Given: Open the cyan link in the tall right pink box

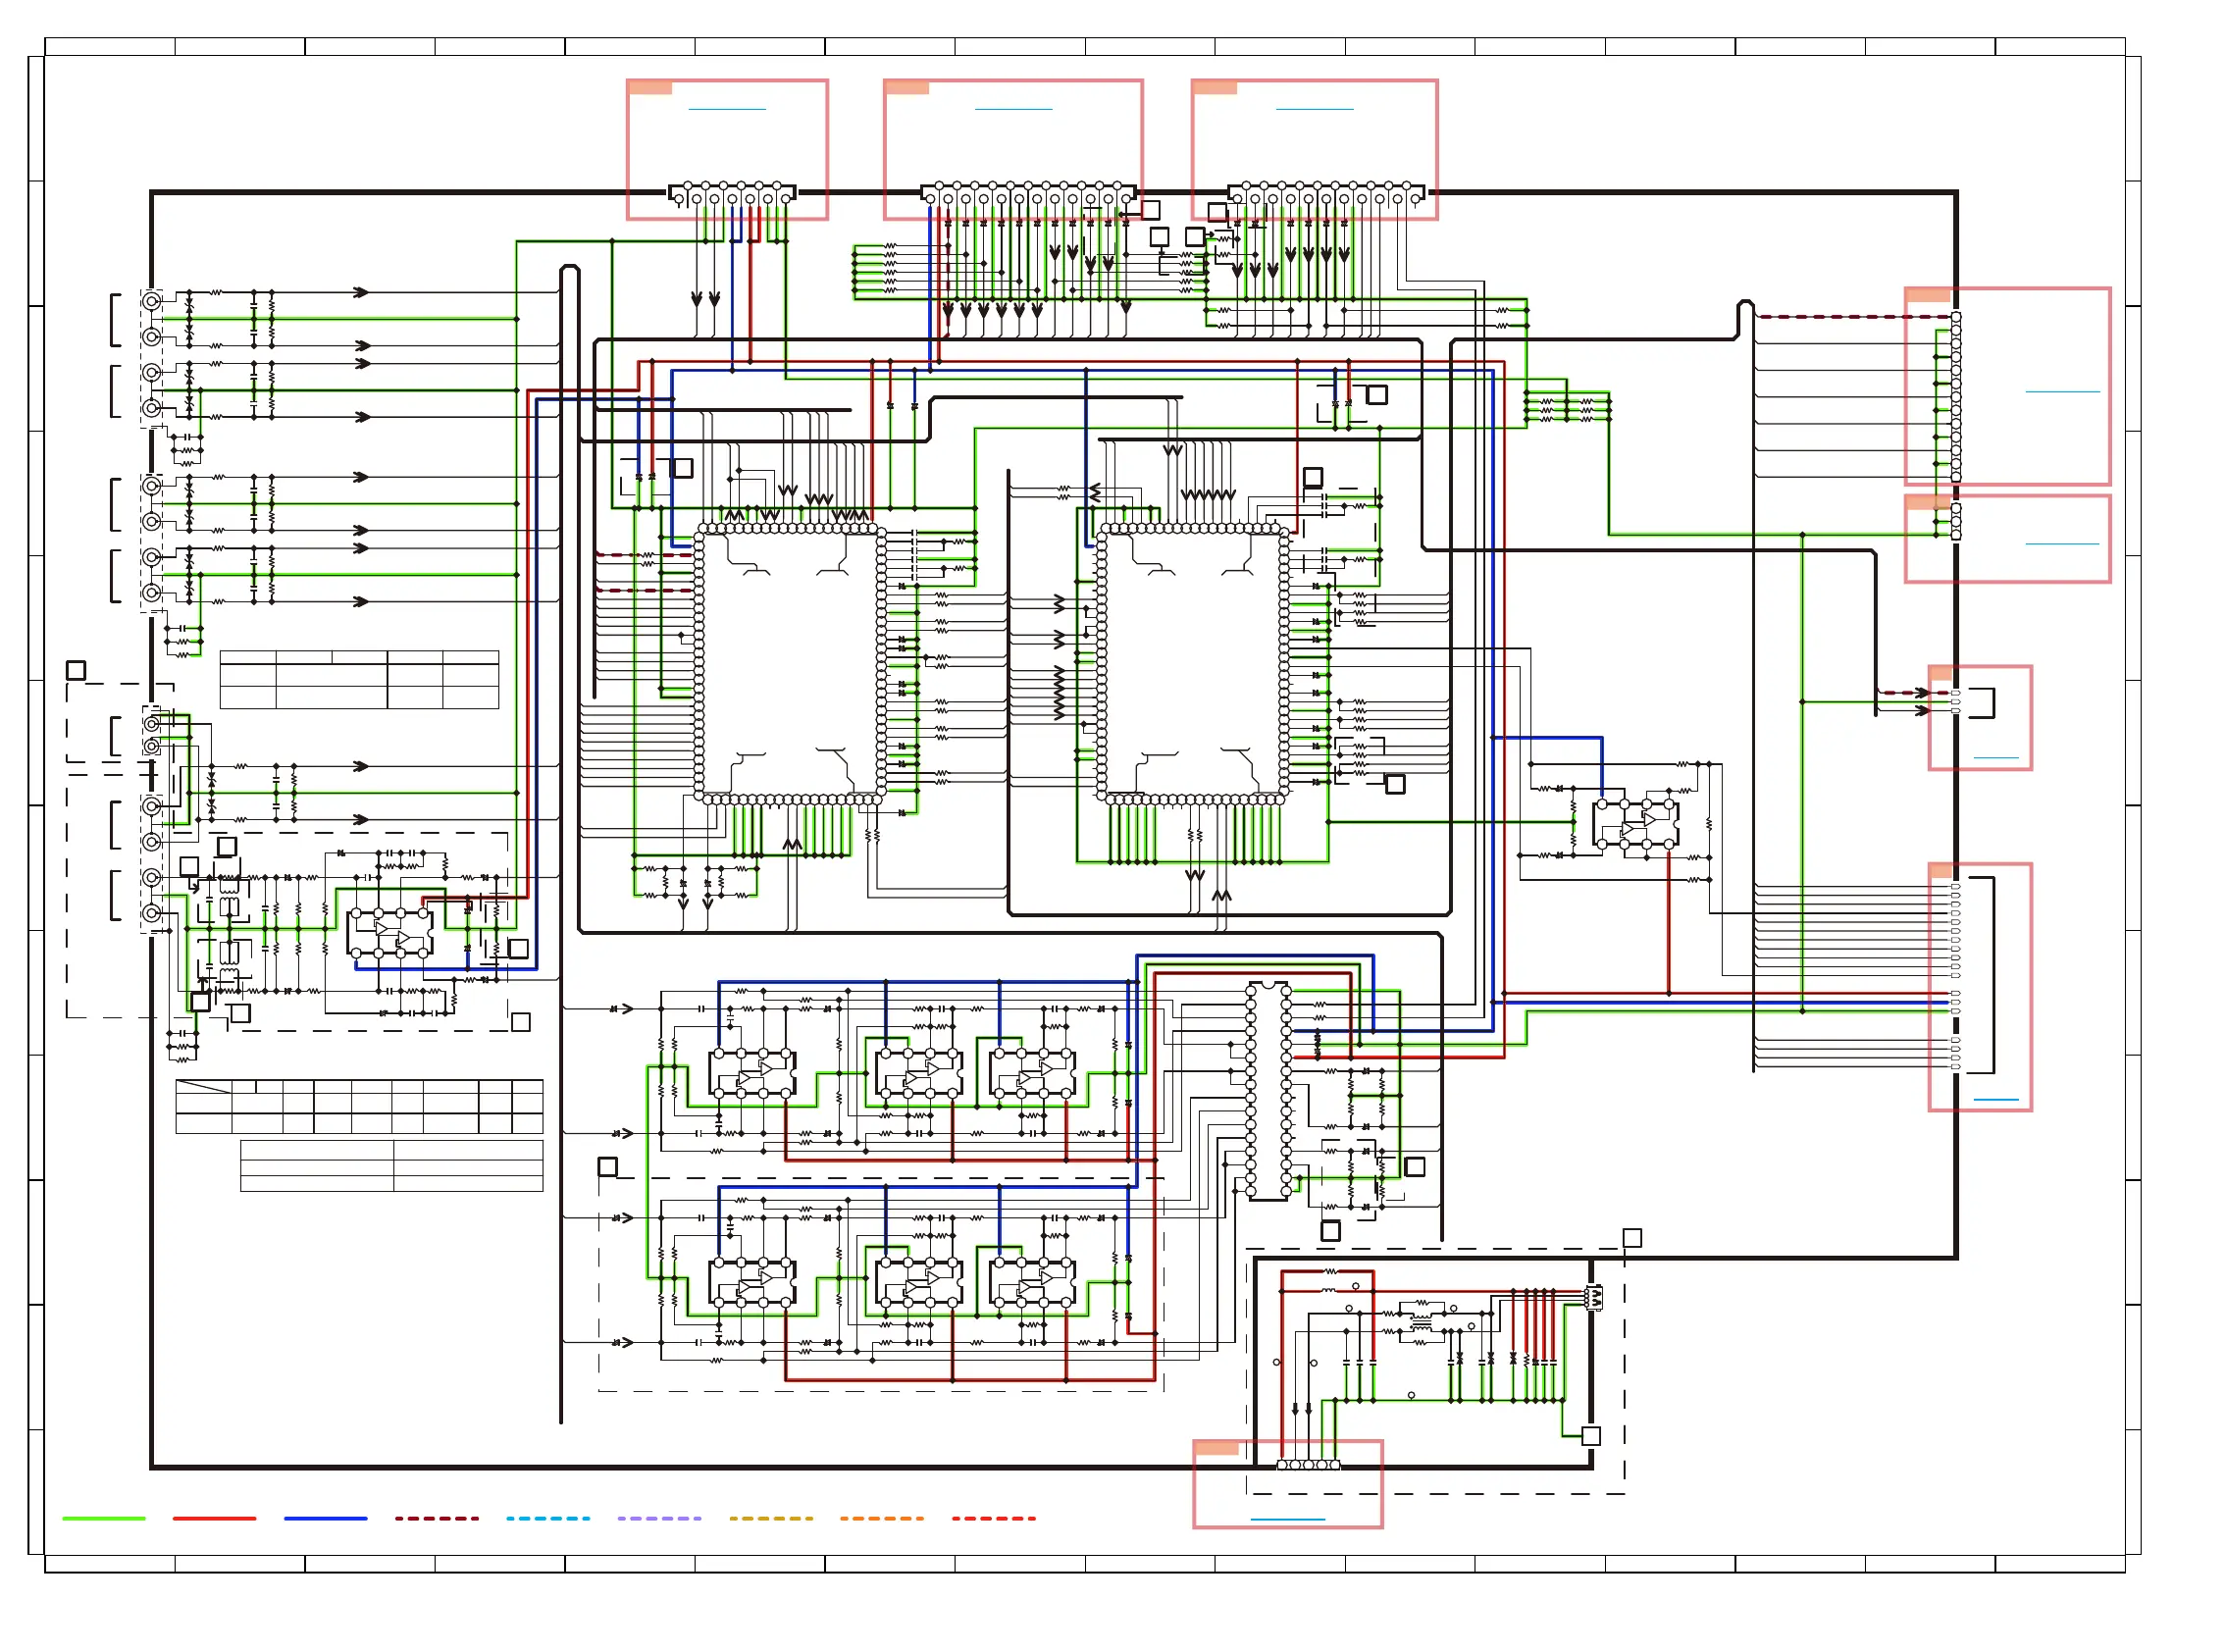Looking at the screenshot, I should click(1996, 1100).
